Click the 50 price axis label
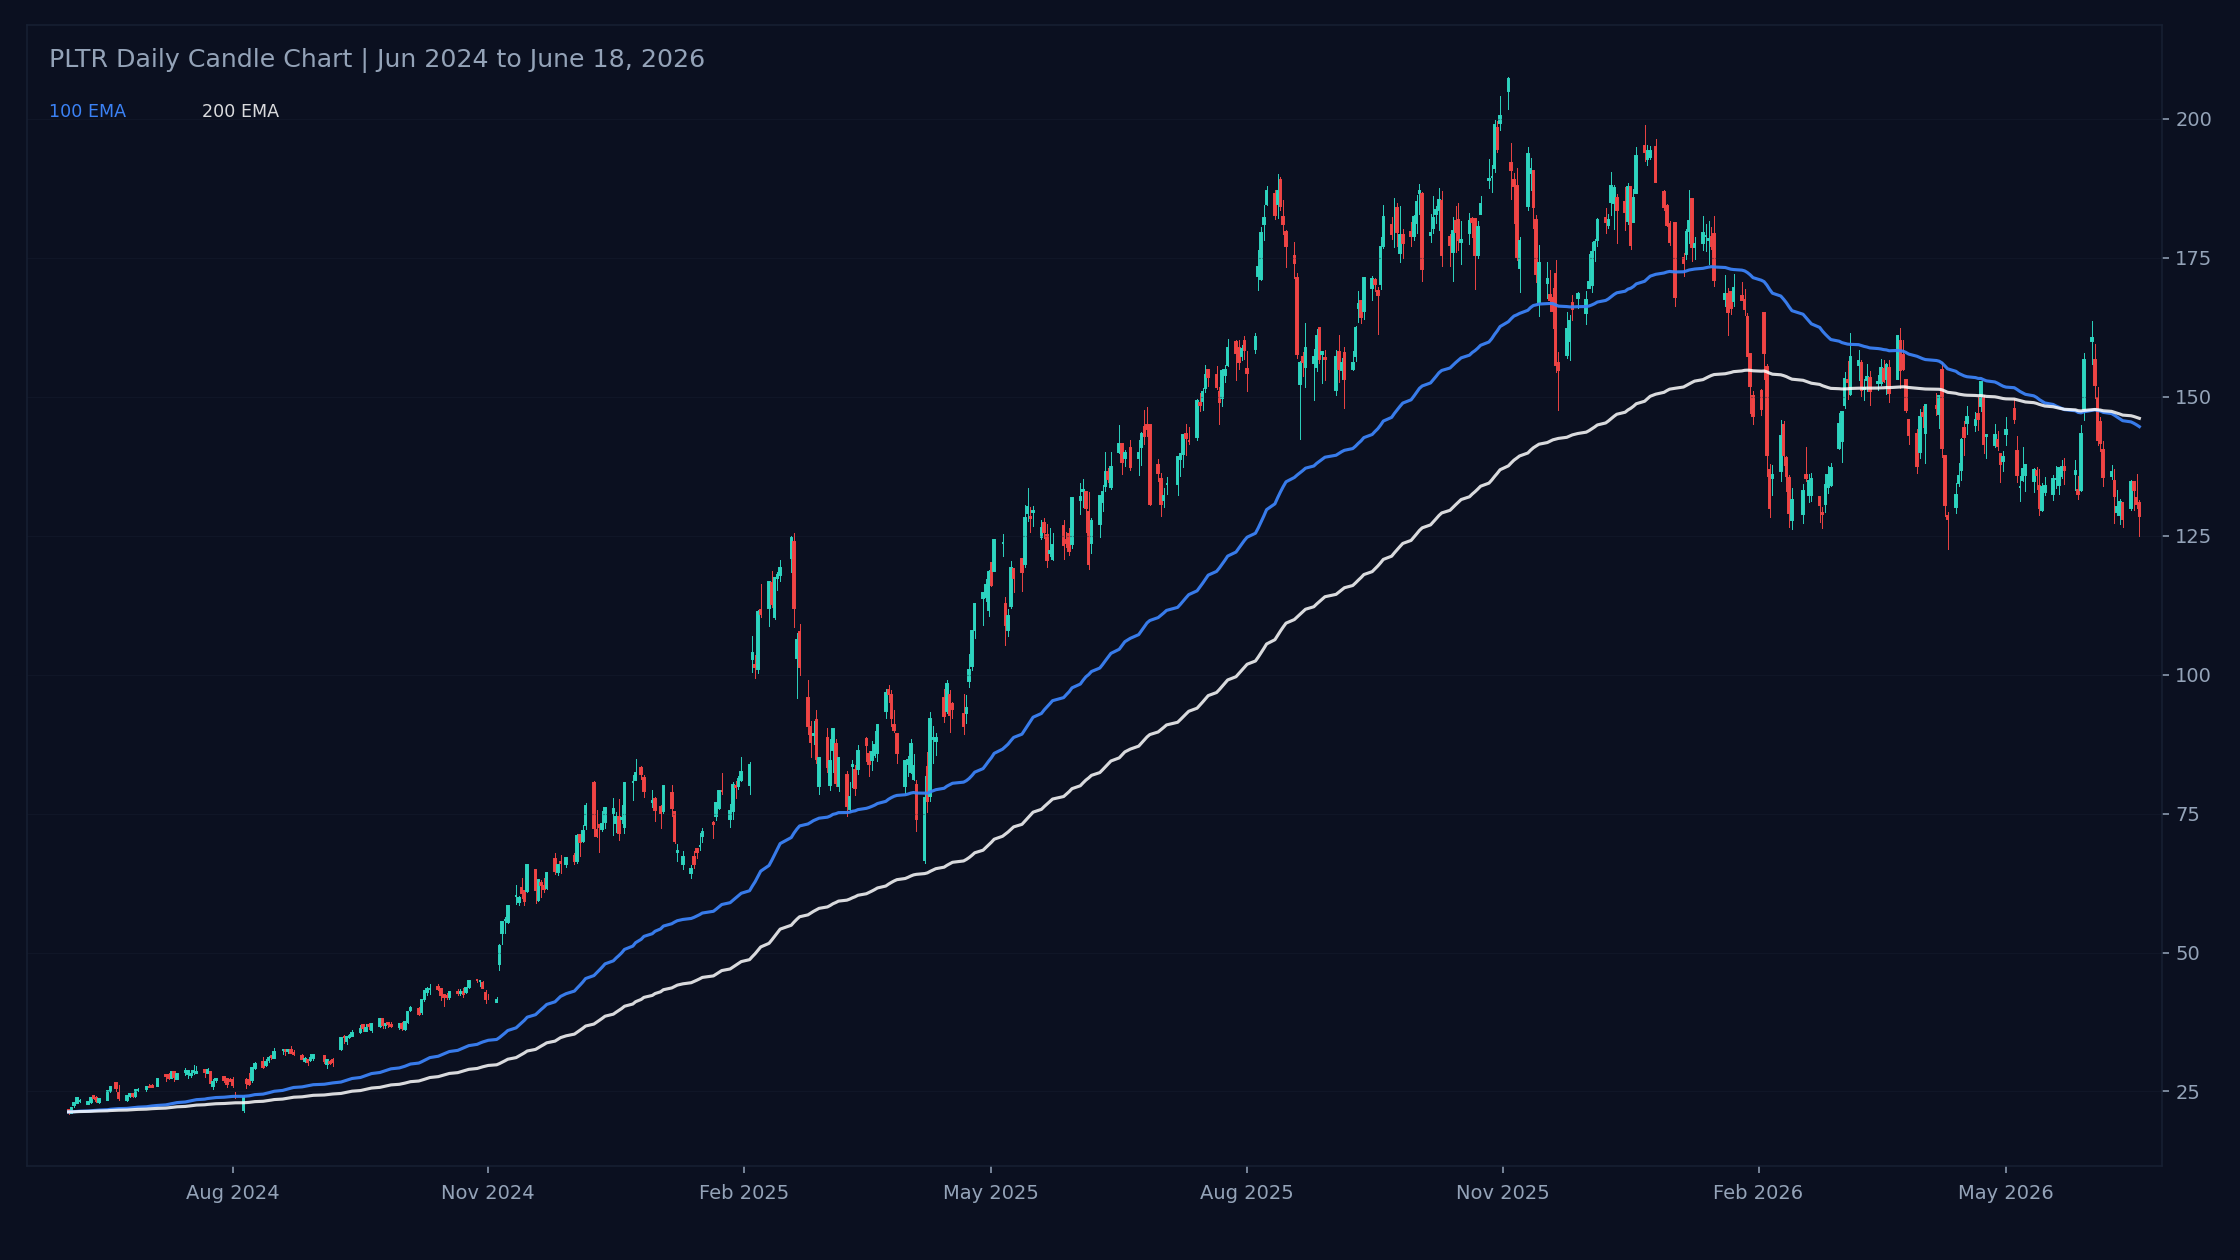 2187,954
